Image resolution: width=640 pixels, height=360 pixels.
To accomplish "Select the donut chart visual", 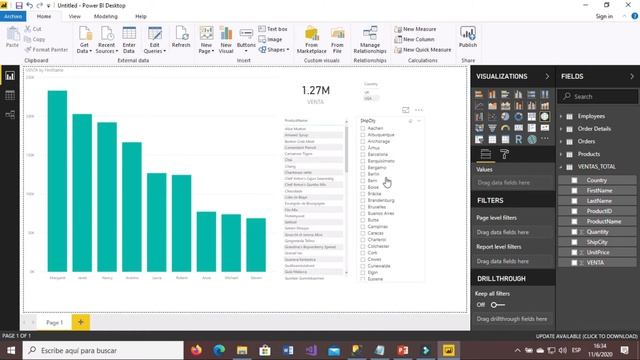I will tap(518, 117).
